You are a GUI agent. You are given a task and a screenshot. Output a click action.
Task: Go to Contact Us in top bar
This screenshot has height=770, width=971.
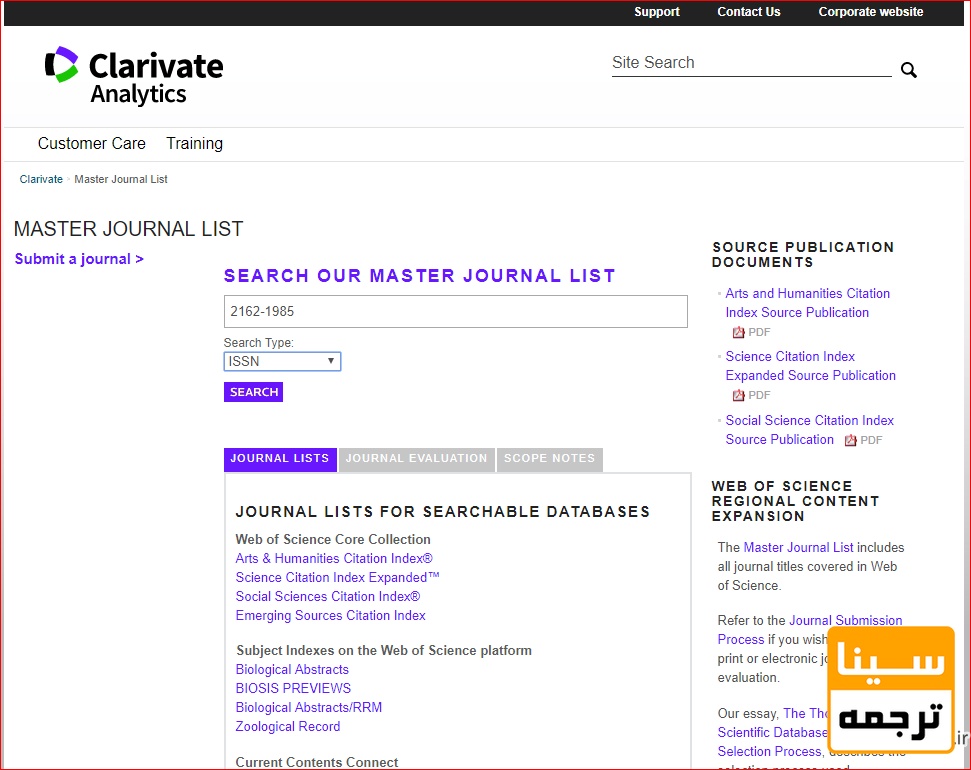pyautogui.click(x=748, y=12)
